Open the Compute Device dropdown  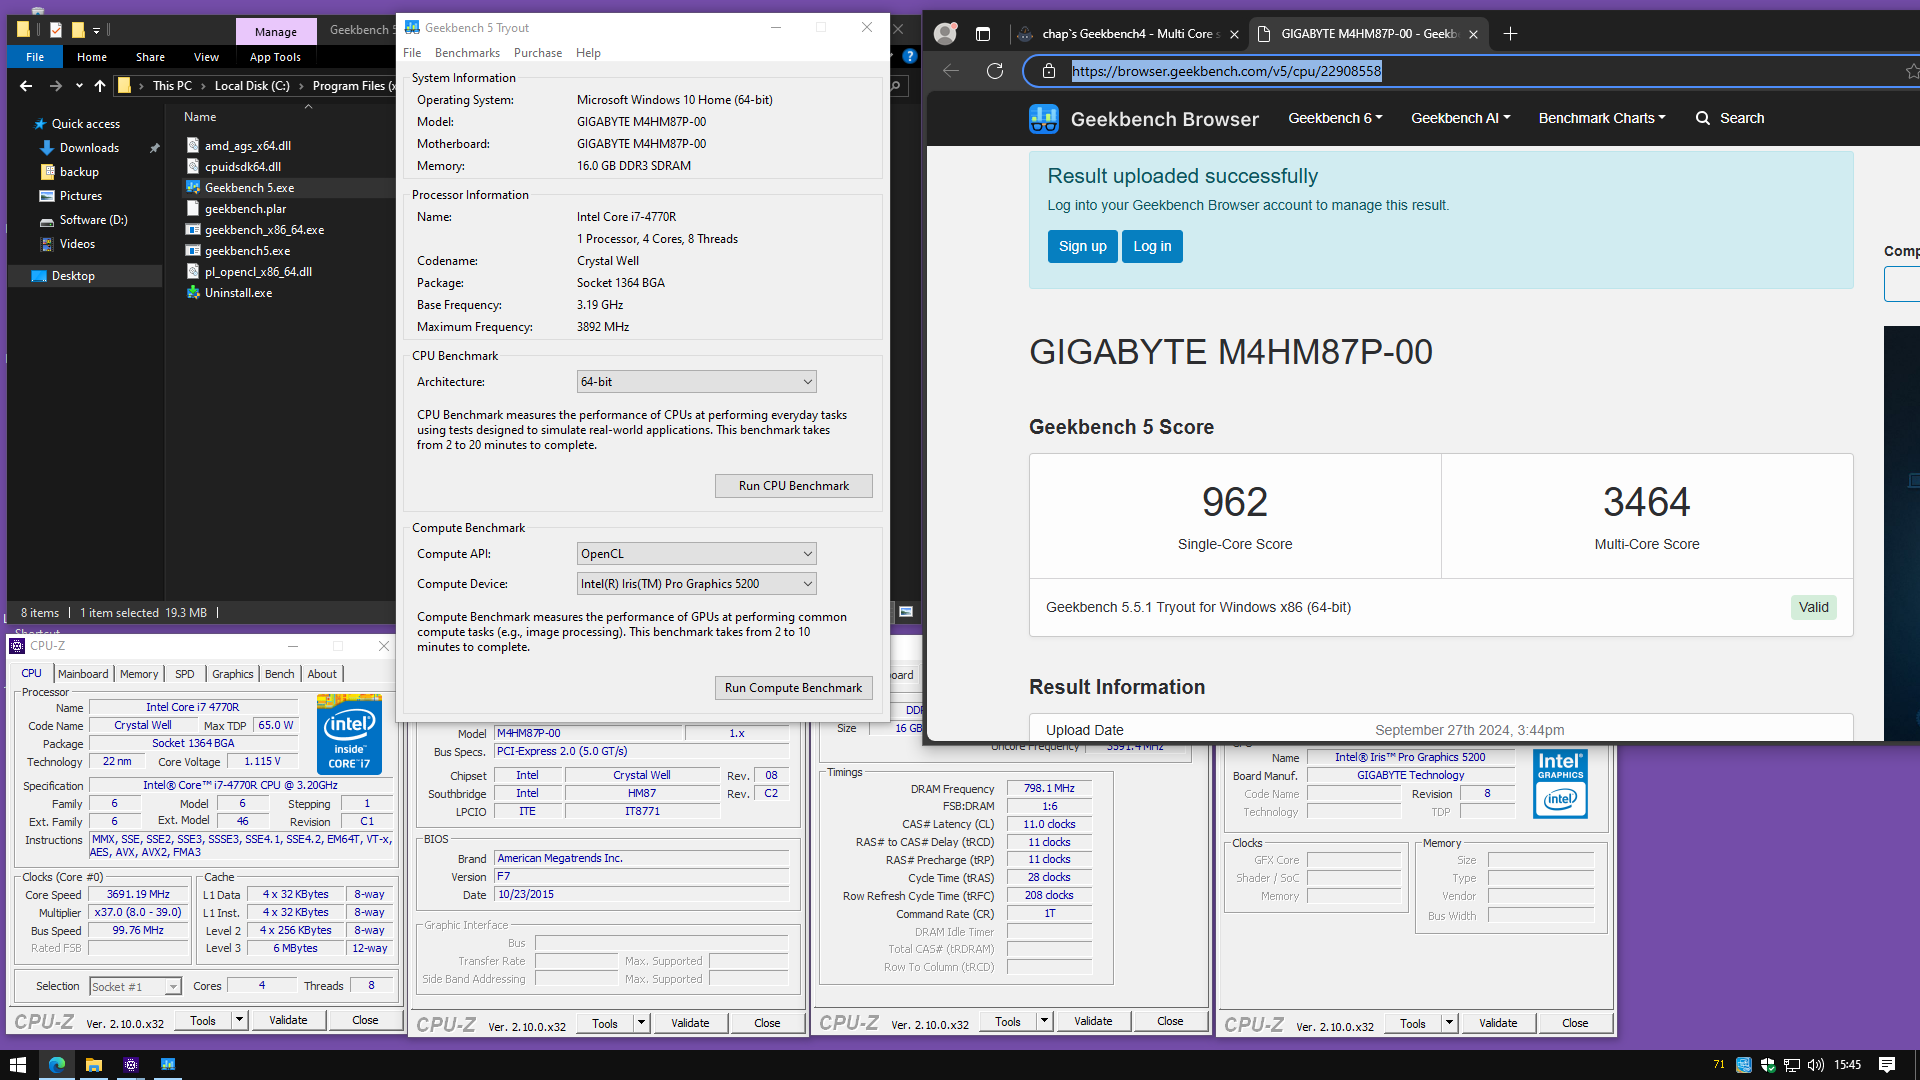[x=697, y=584]
